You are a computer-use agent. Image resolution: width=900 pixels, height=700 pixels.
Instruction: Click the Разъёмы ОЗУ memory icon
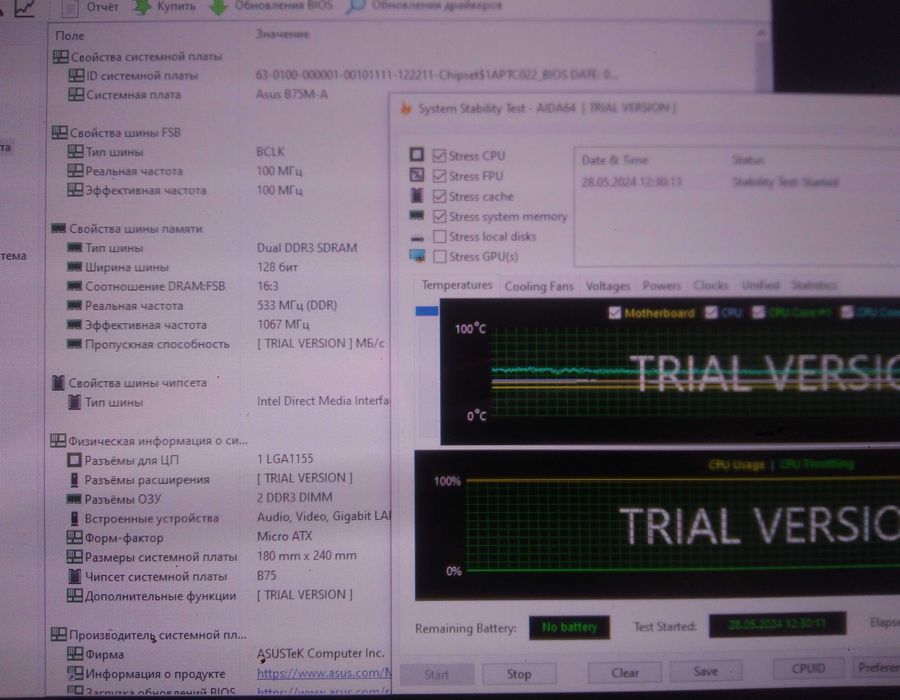(74, 499)
